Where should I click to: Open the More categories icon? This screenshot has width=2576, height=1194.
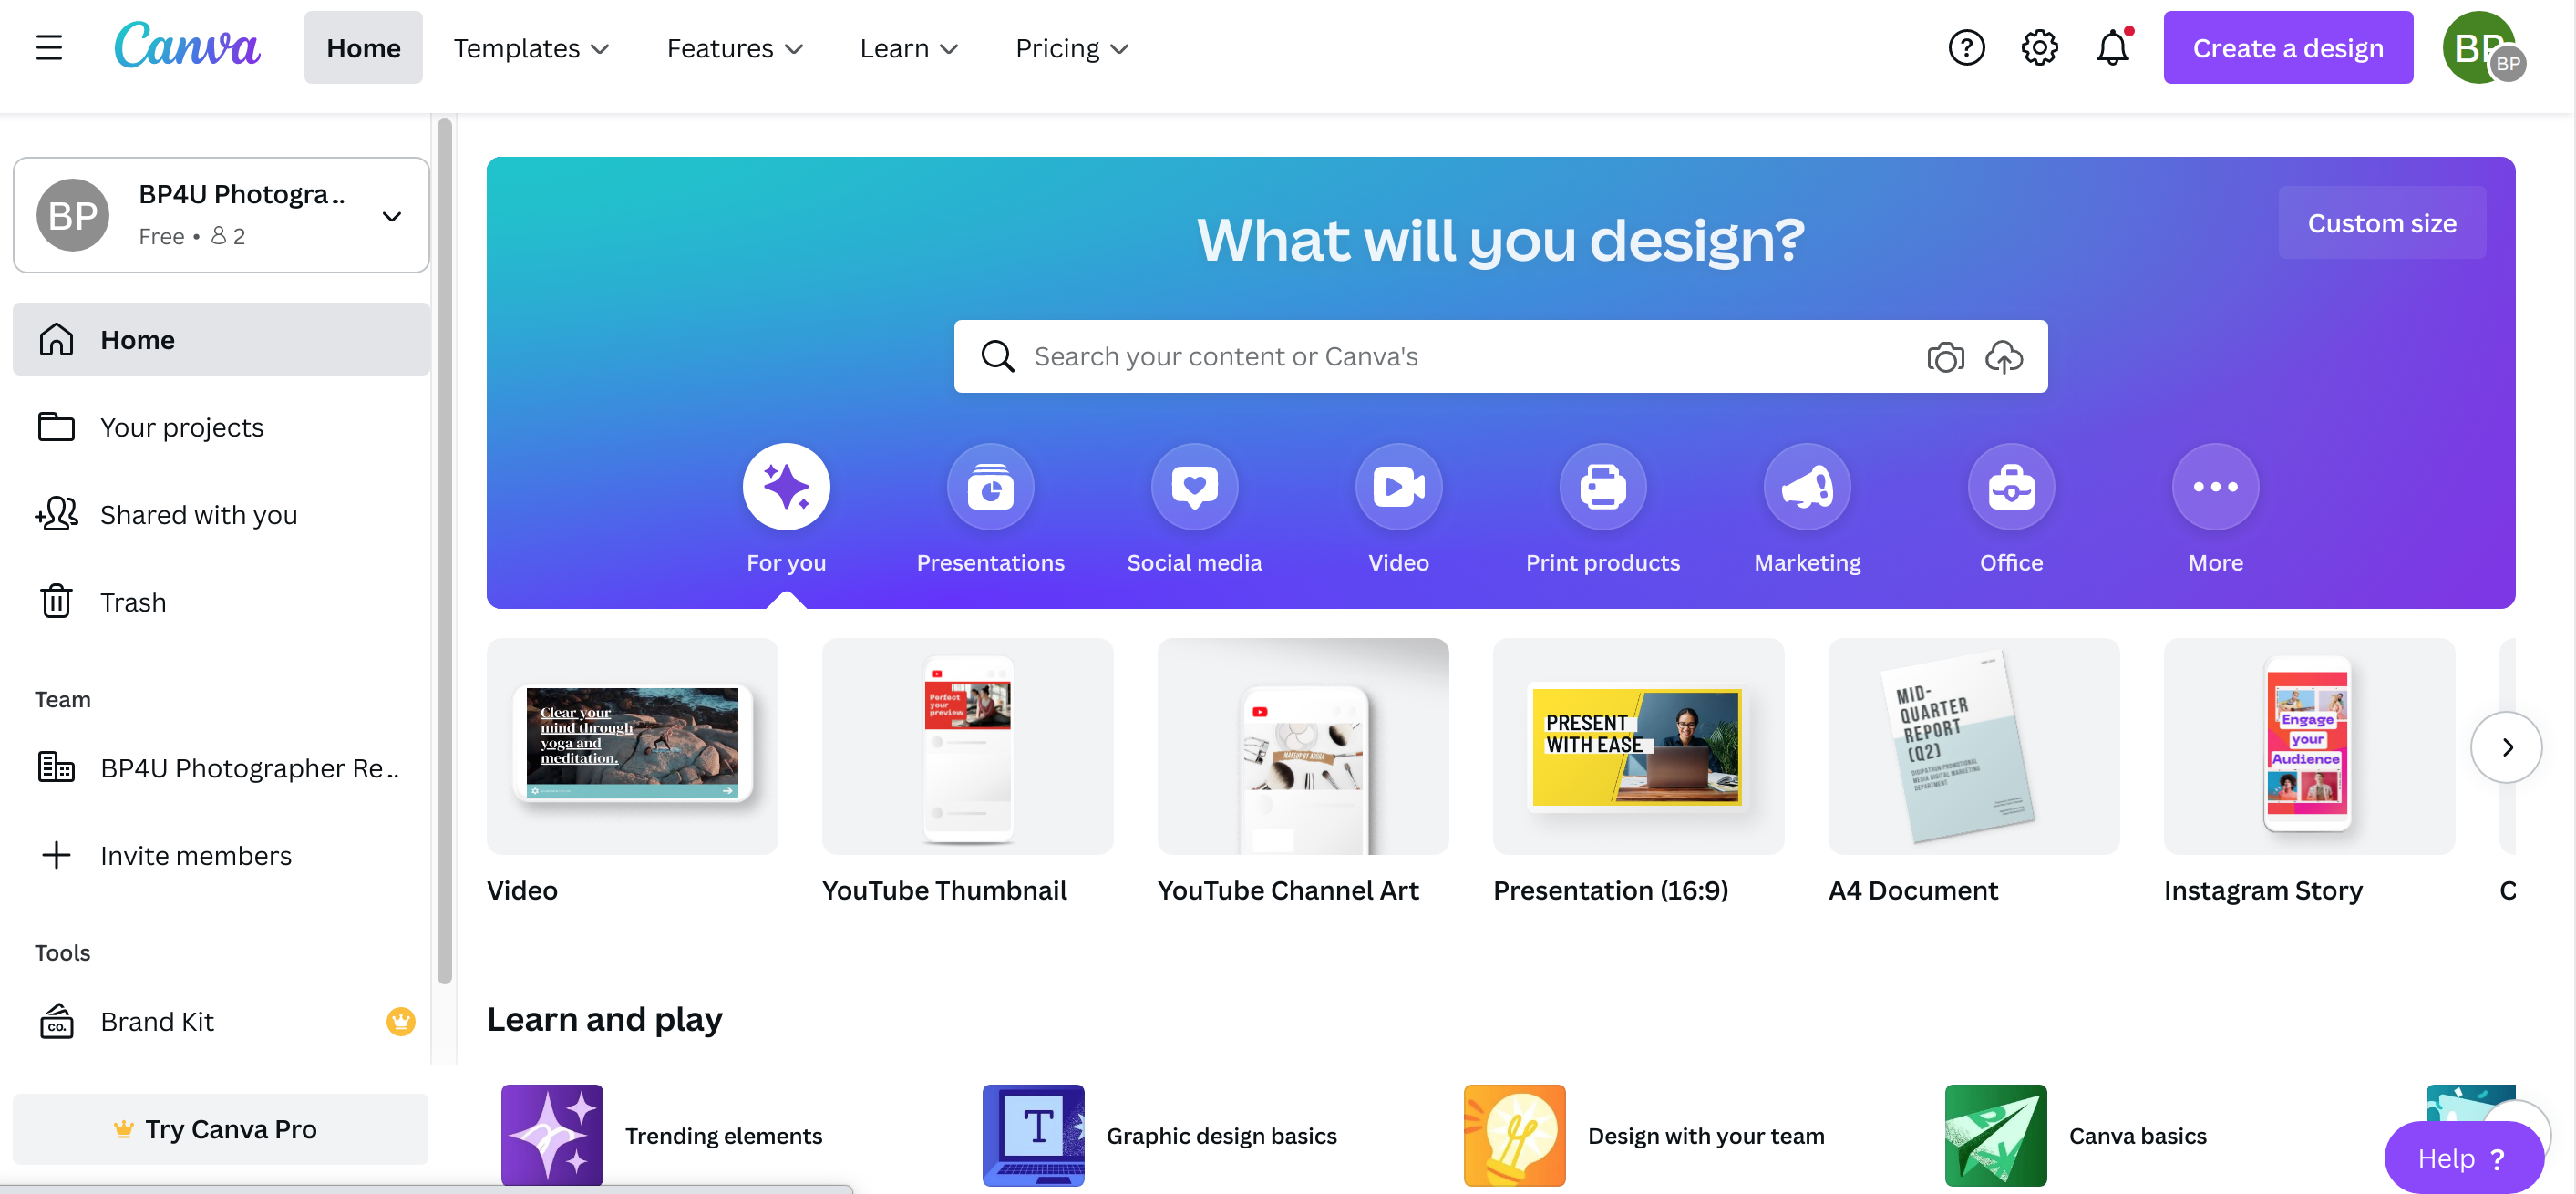pyautogui.click(x=2215, y=487)
